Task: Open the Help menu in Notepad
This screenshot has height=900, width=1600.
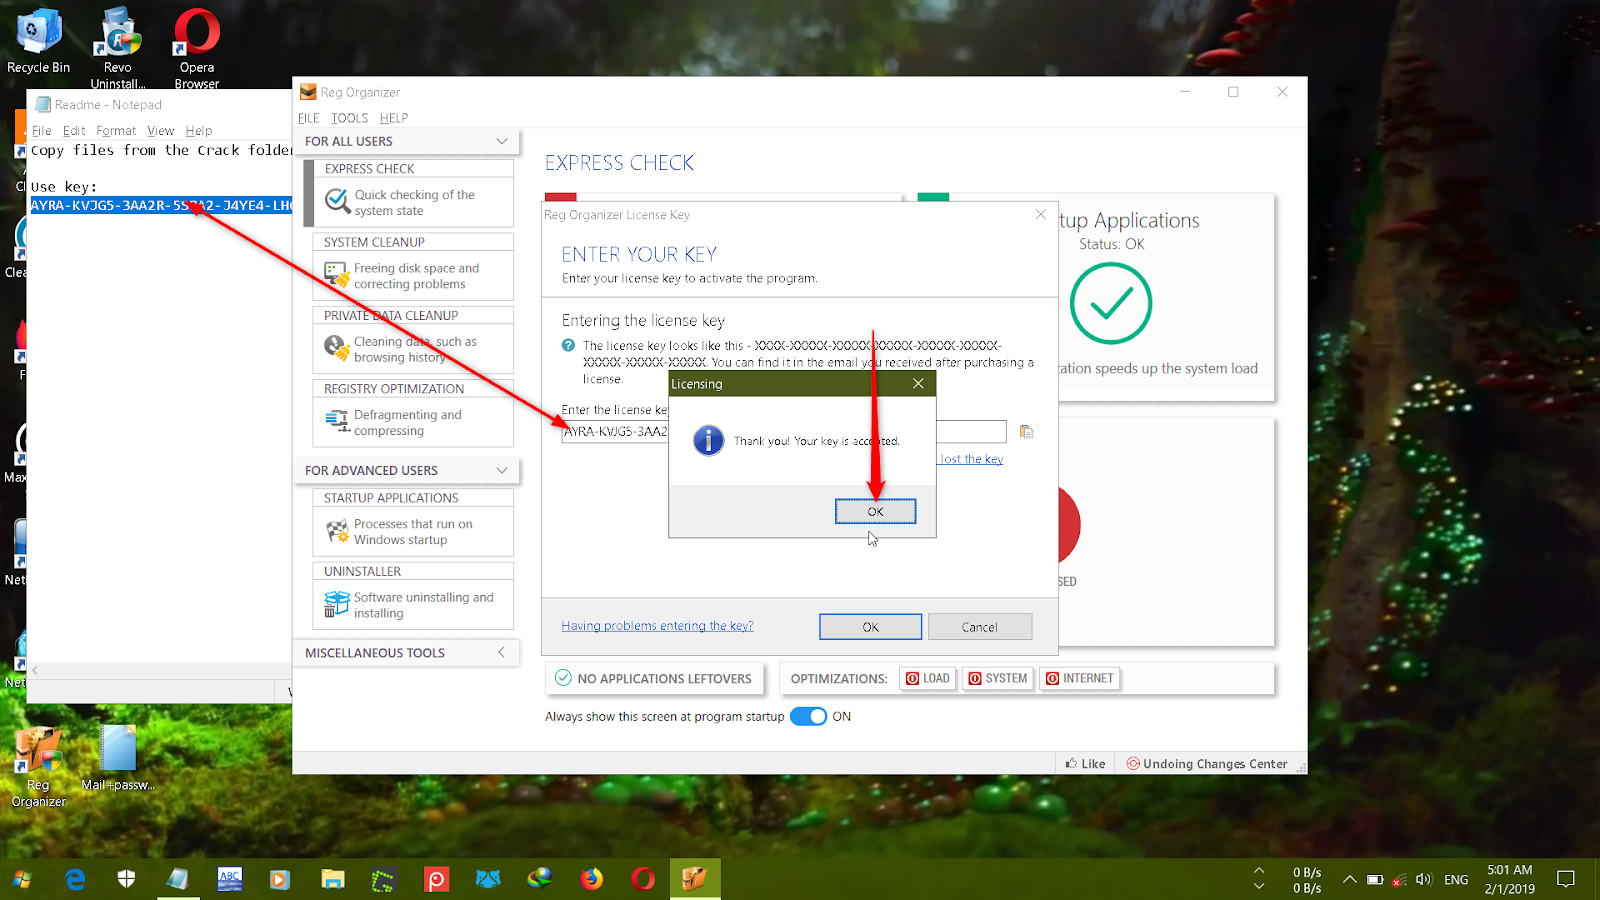Action: pos(199,131)
